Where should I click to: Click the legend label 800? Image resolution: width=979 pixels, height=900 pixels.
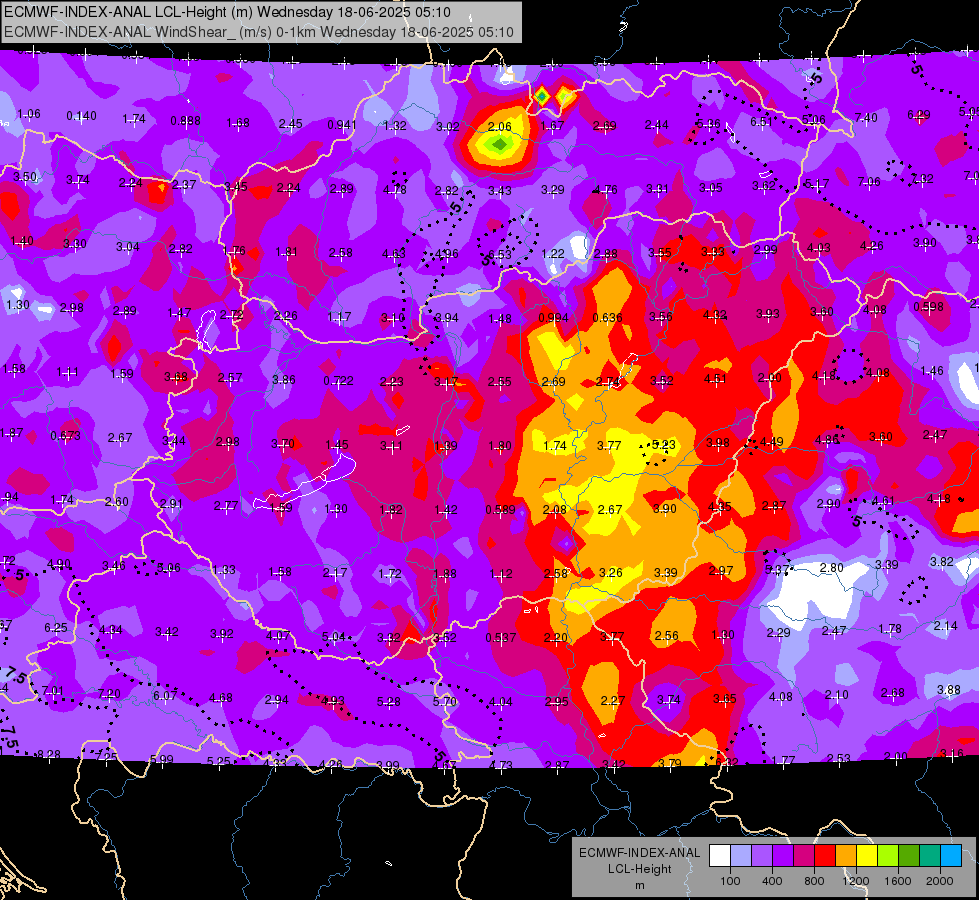click(x=814, y=881)
